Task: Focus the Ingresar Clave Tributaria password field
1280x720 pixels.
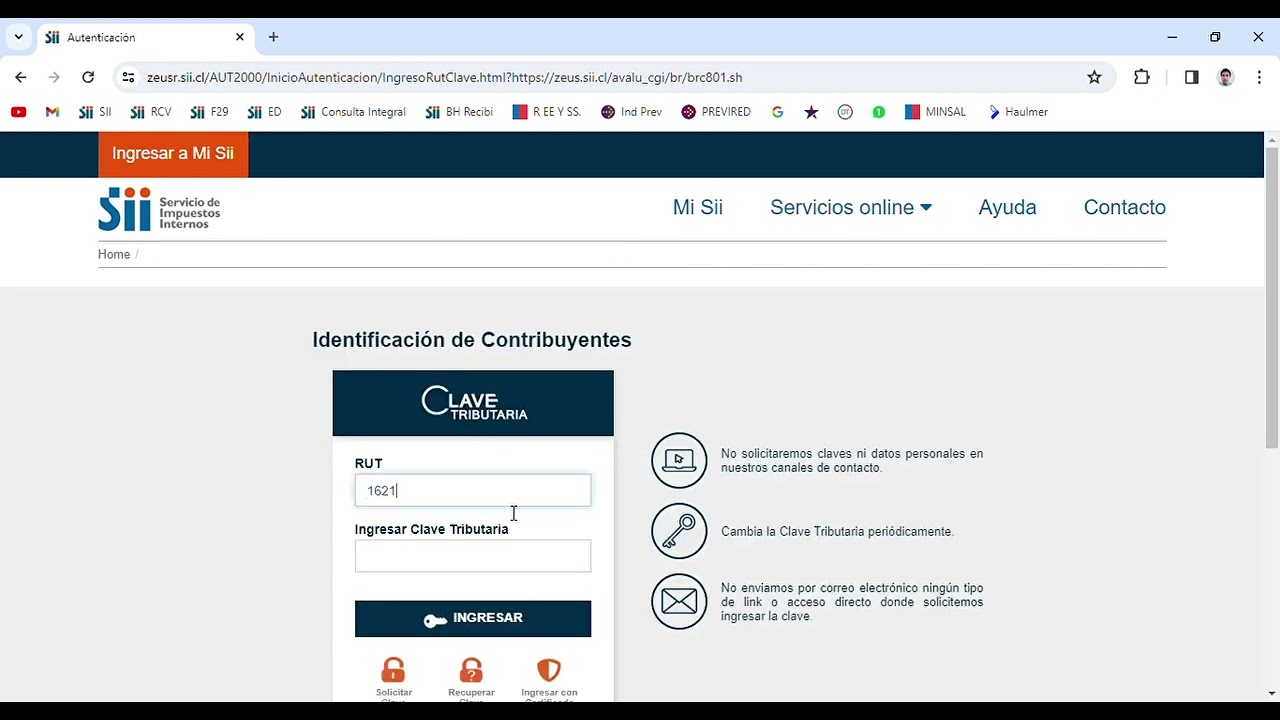Action: click(x=472, y=556)
